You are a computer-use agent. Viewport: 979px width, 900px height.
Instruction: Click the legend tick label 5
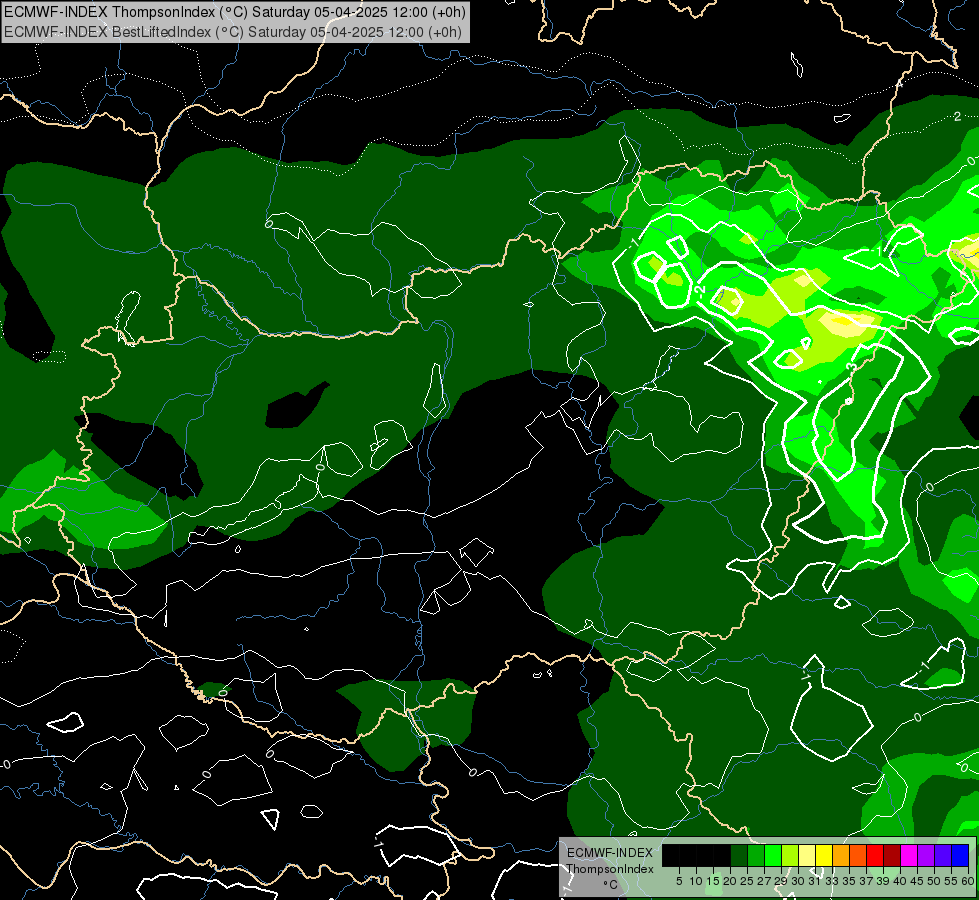pyautogui.click(x=679, y=881)
